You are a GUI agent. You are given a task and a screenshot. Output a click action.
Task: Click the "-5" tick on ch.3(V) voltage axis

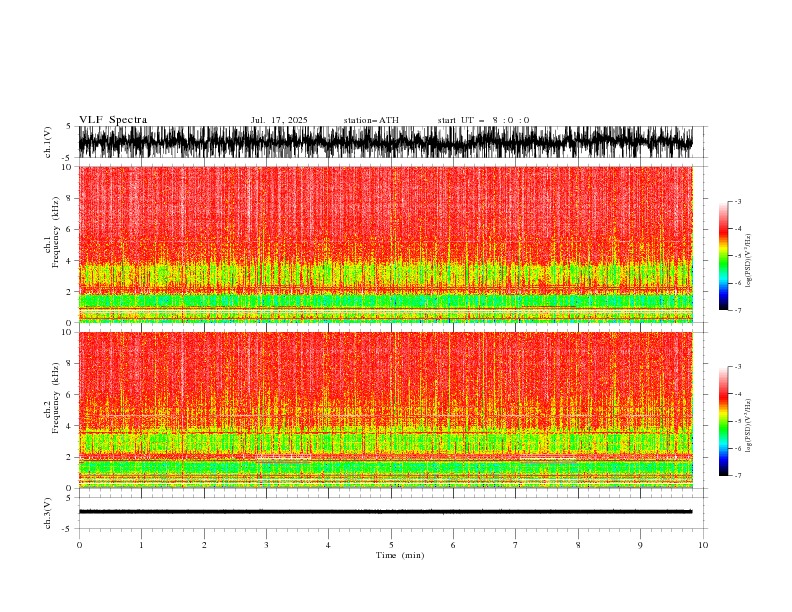(67, 529)
